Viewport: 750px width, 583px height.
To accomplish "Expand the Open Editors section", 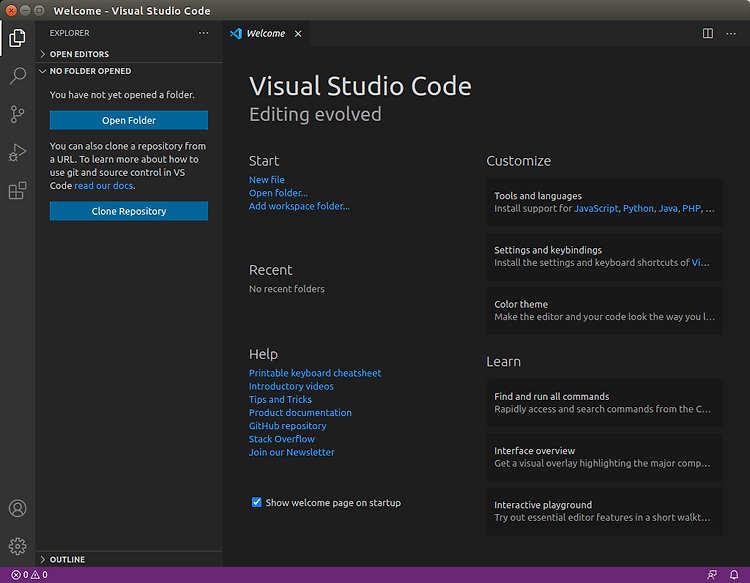I will (129, 54).
